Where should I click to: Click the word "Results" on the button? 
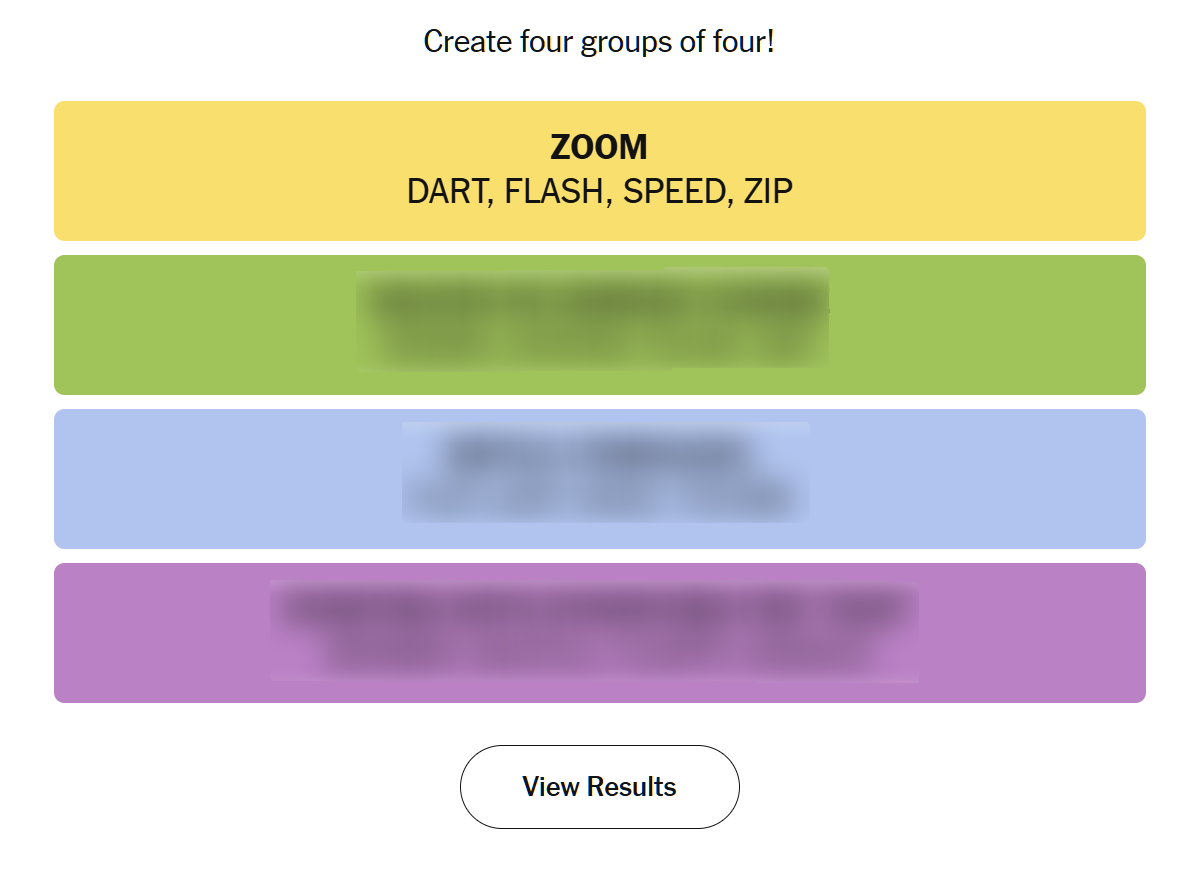[x=631, y=787]
